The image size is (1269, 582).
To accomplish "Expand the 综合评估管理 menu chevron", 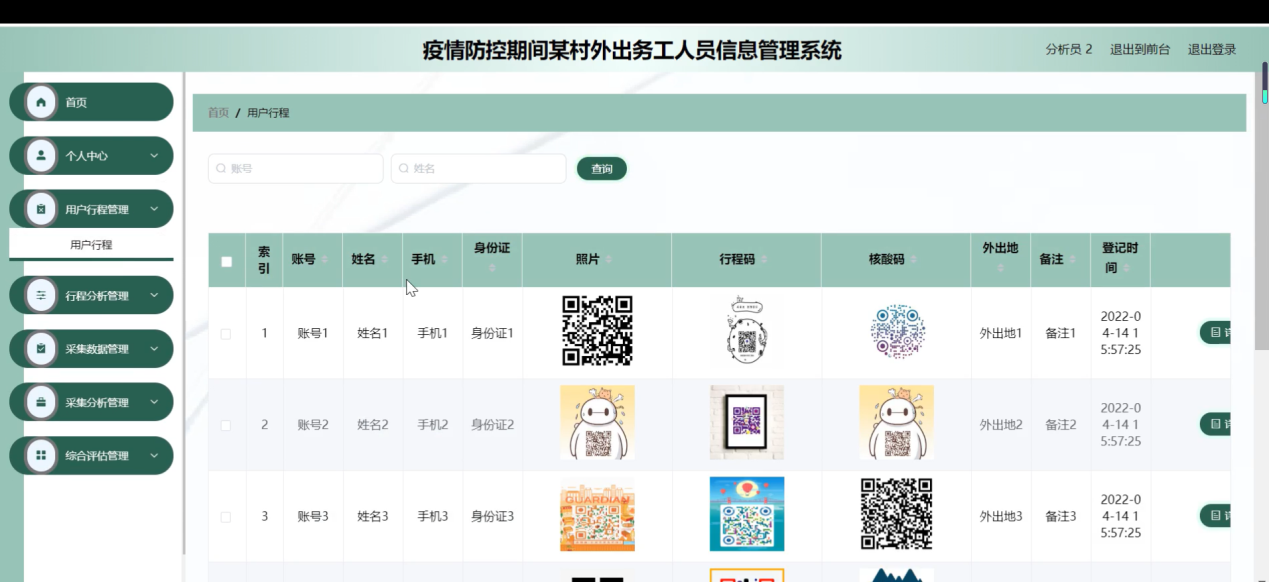I will coord(154,456).
